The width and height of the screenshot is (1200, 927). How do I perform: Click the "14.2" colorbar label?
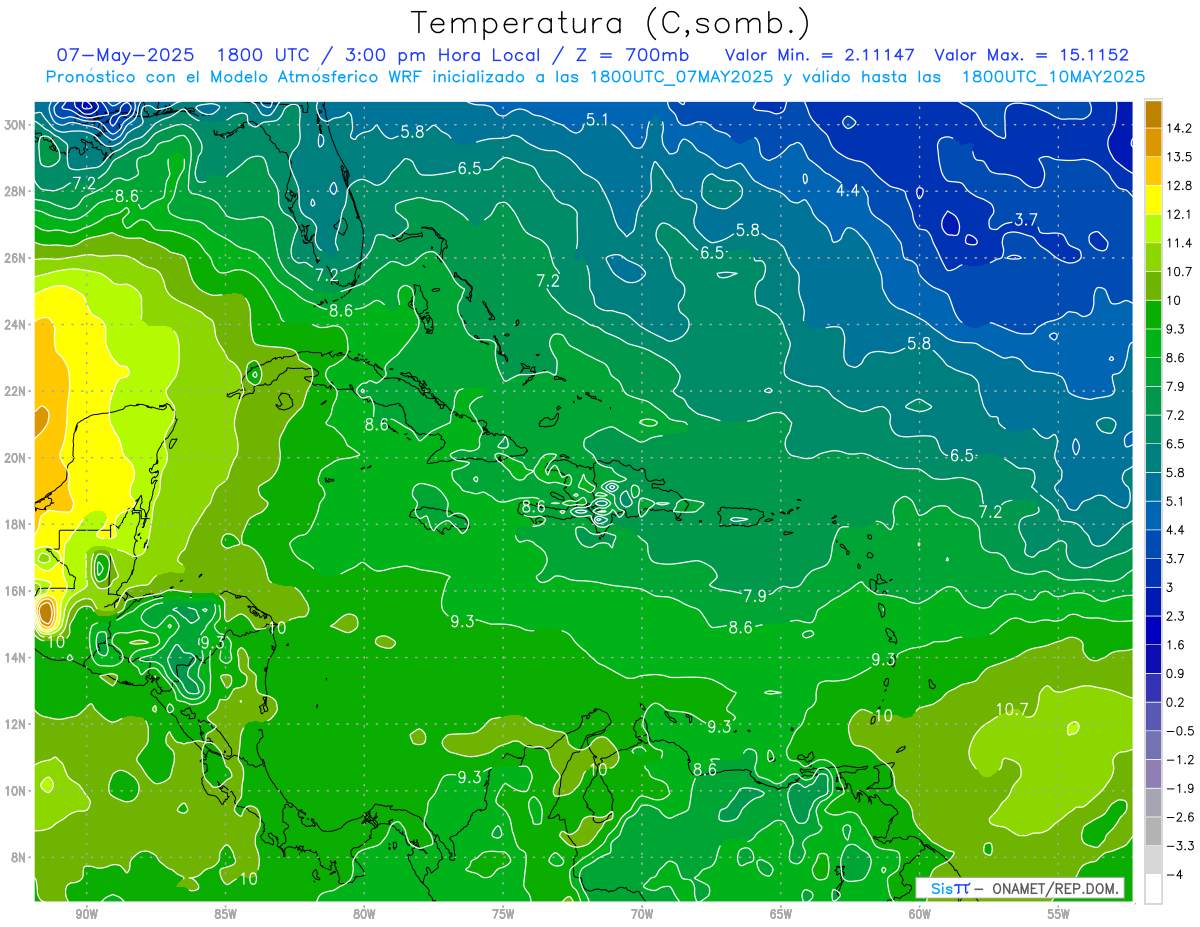(1179, 129)
